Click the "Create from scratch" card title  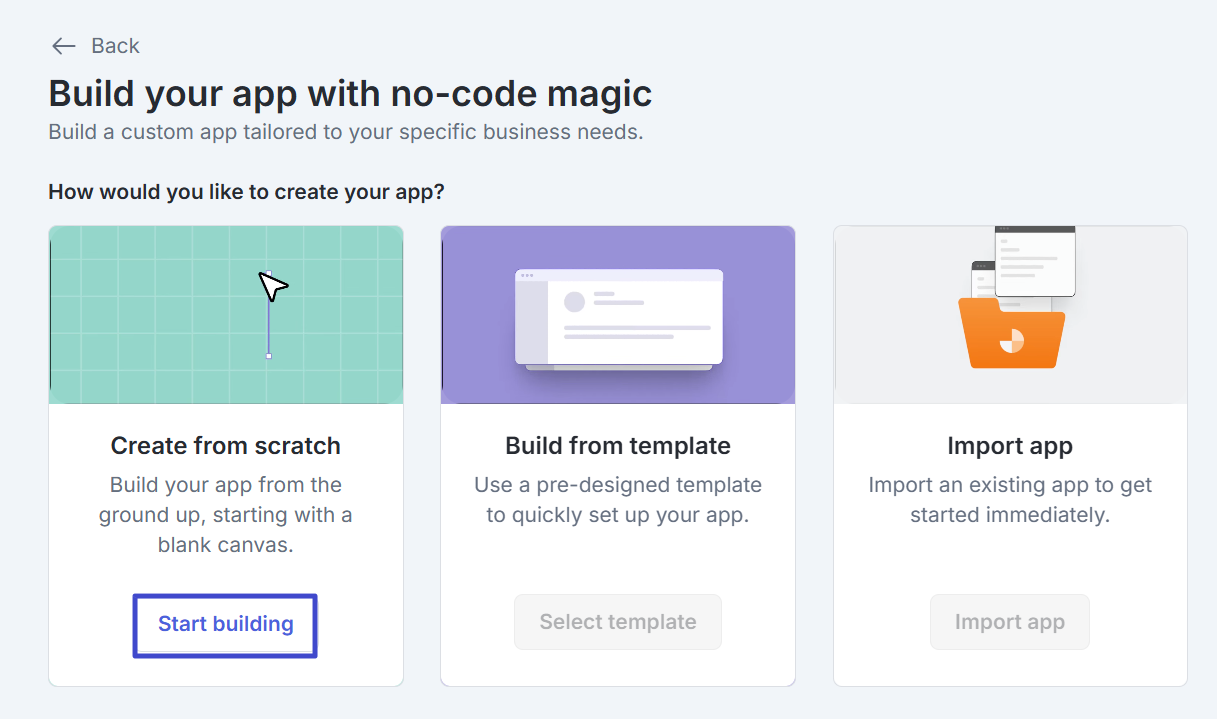coord(225,446)
